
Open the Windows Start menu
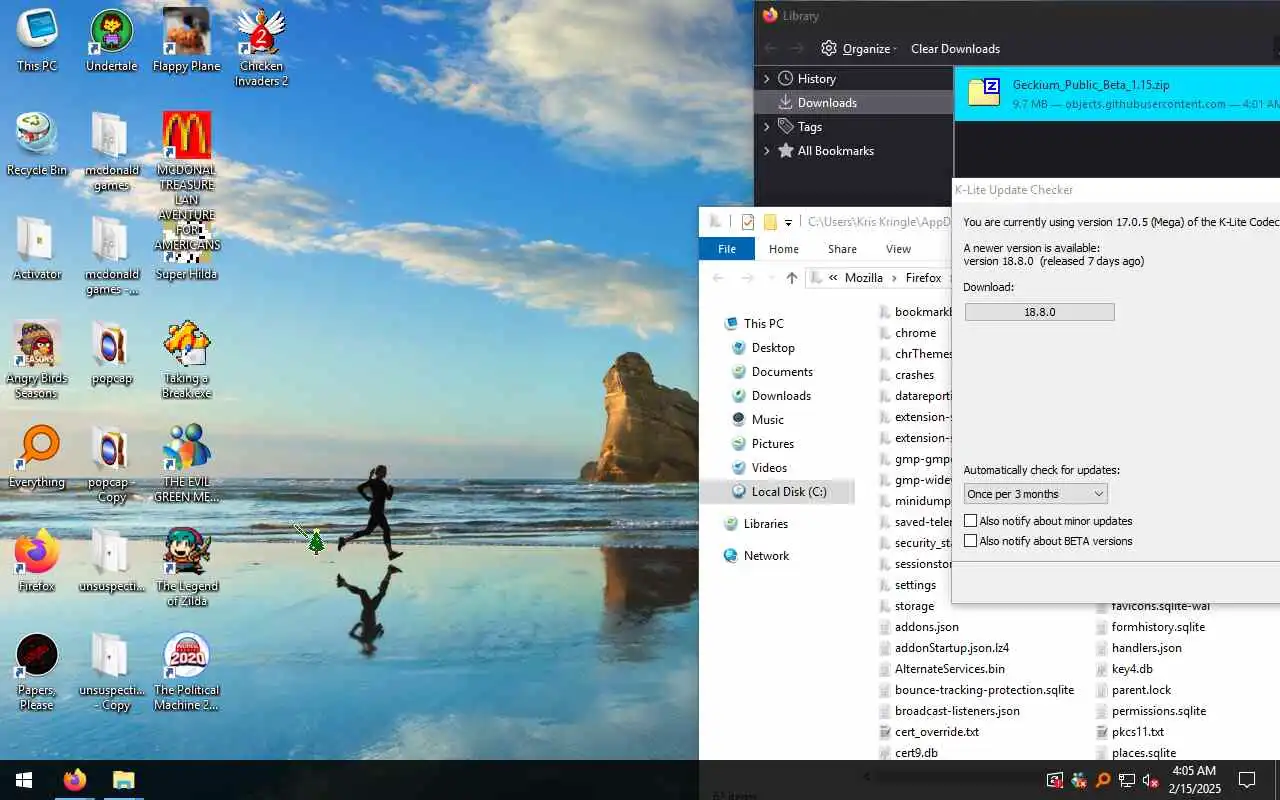pos(24,780)
